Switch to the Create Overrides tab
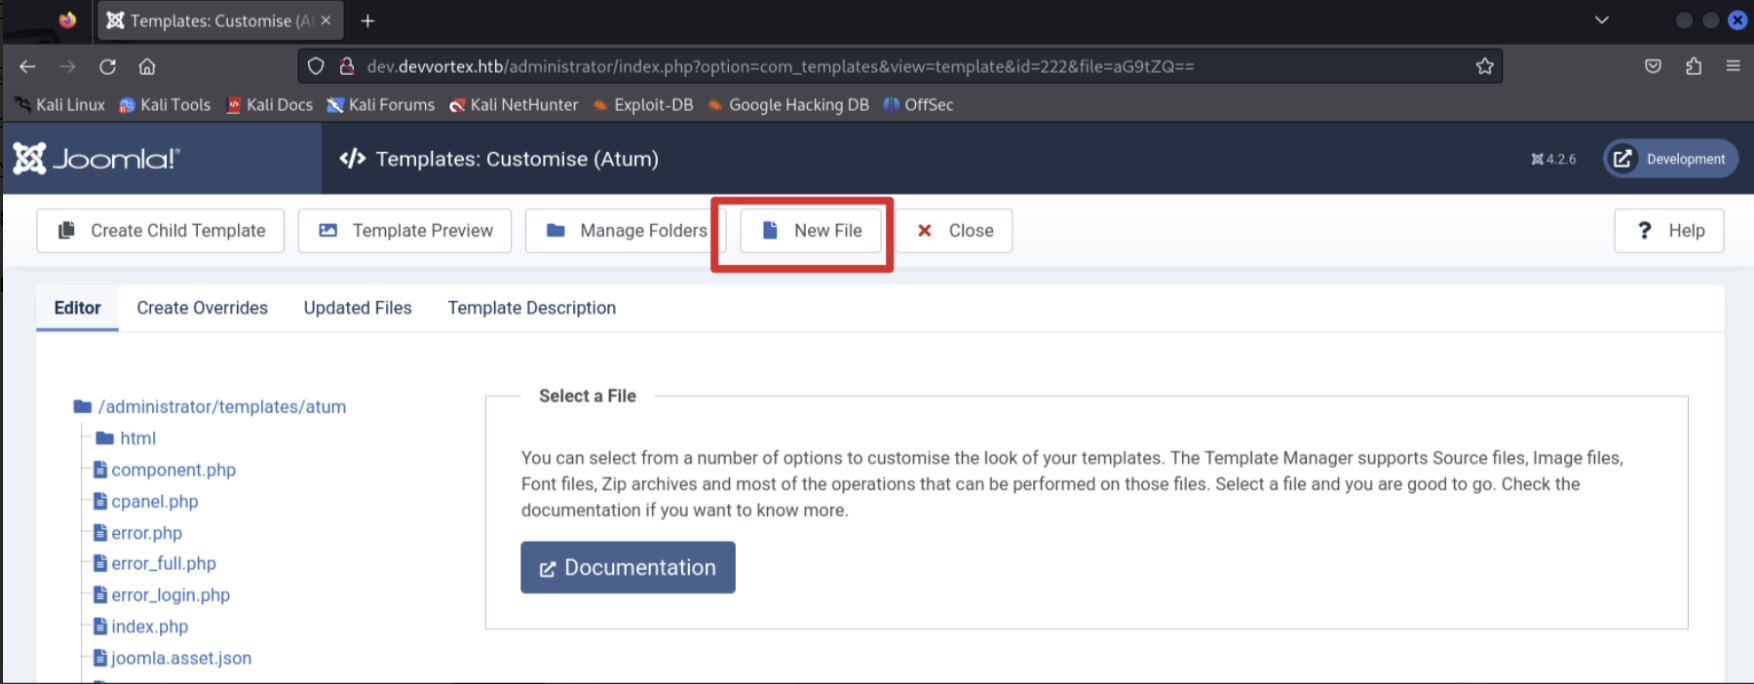The image size is (1754, 684). pos(202,308)
